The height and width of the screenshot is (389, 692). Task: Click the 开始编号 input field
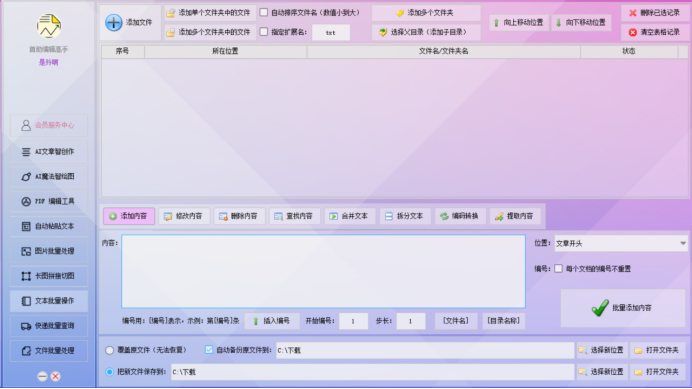[x=354, y=321]
